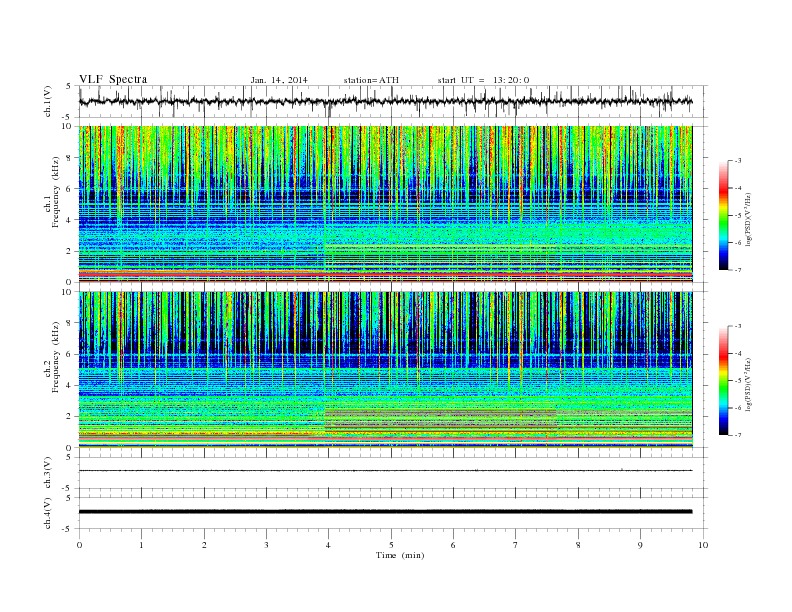Screen dimensions: 792x612
Task: Click the time axis tick label "9"
Action: 640,545
